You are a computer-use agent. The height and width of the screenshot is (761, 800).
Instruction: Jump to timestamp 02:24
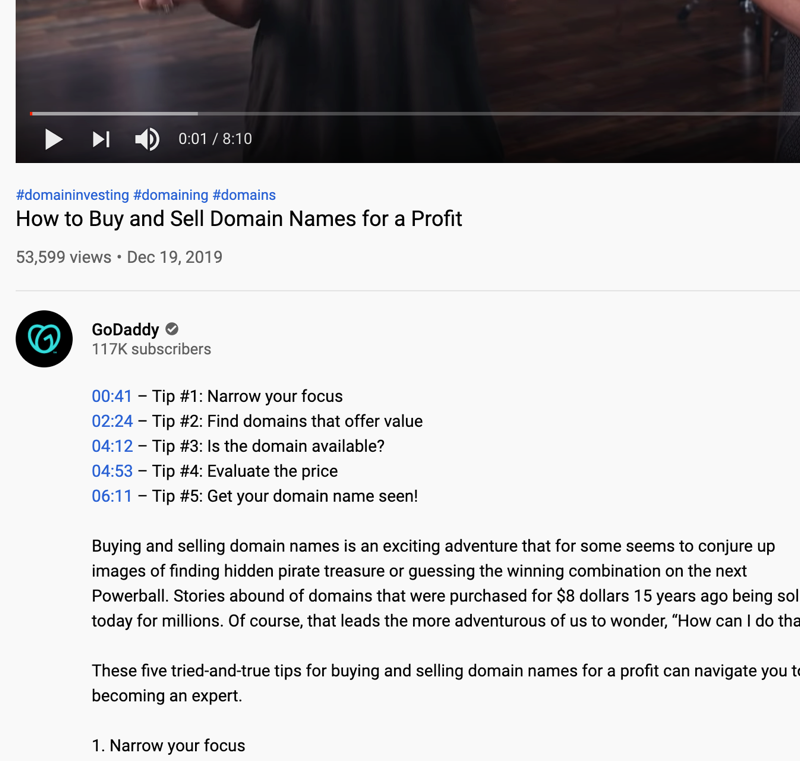(112, 421)
